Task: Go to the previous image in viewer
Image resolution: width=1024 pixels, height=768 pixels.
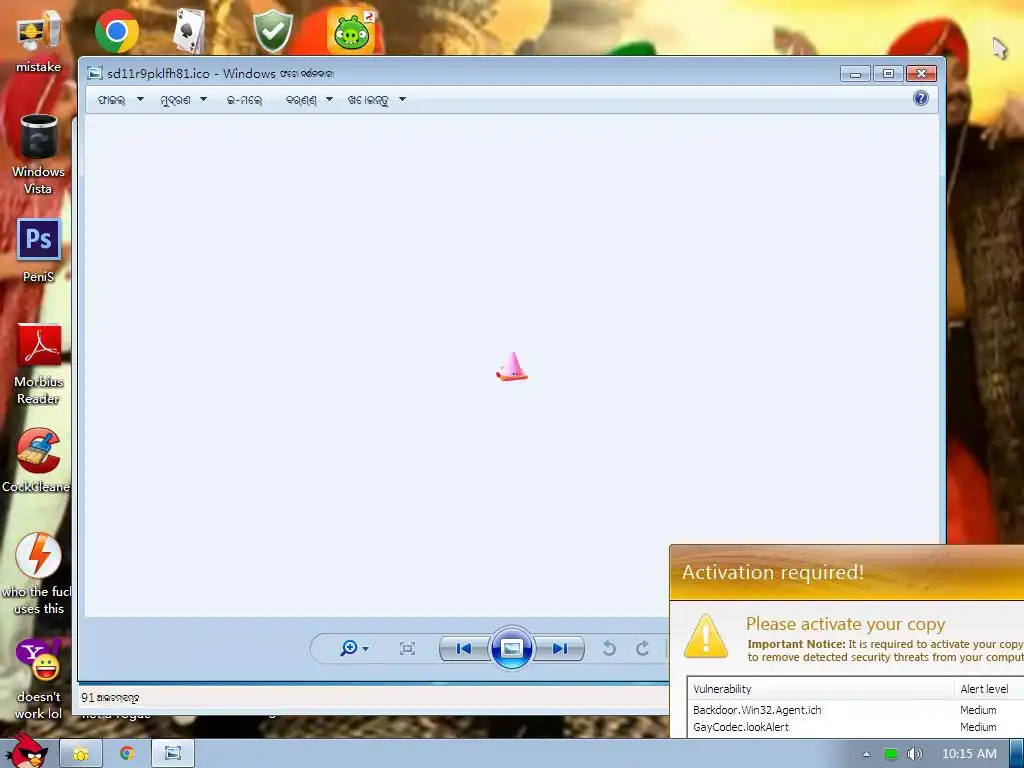Action: click(464, 648)
